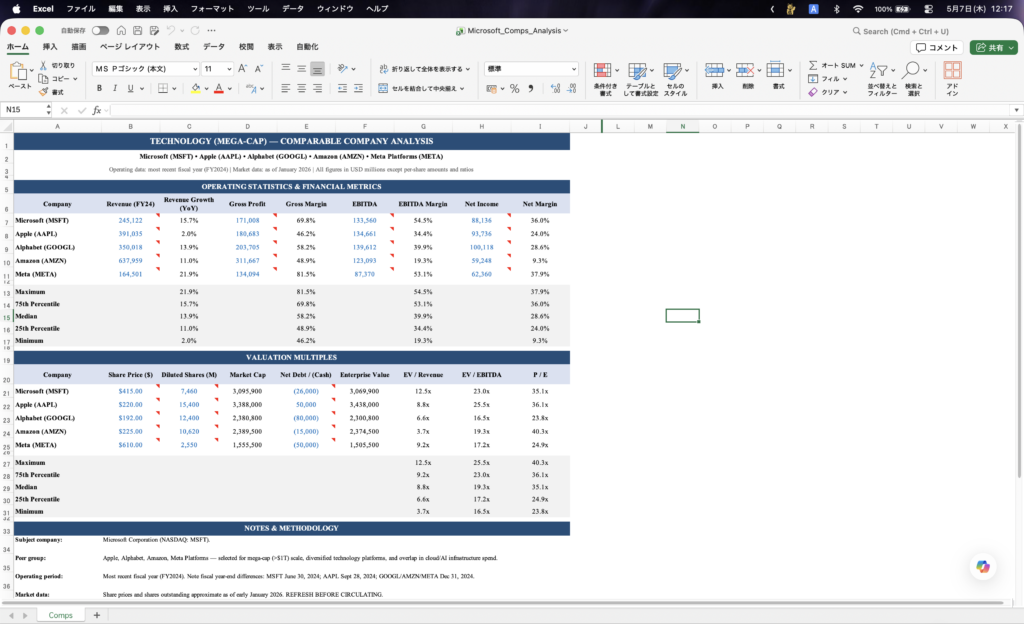Toggle underline formatting
This screenshot has height=624, width=1024.
click(131, 88)
